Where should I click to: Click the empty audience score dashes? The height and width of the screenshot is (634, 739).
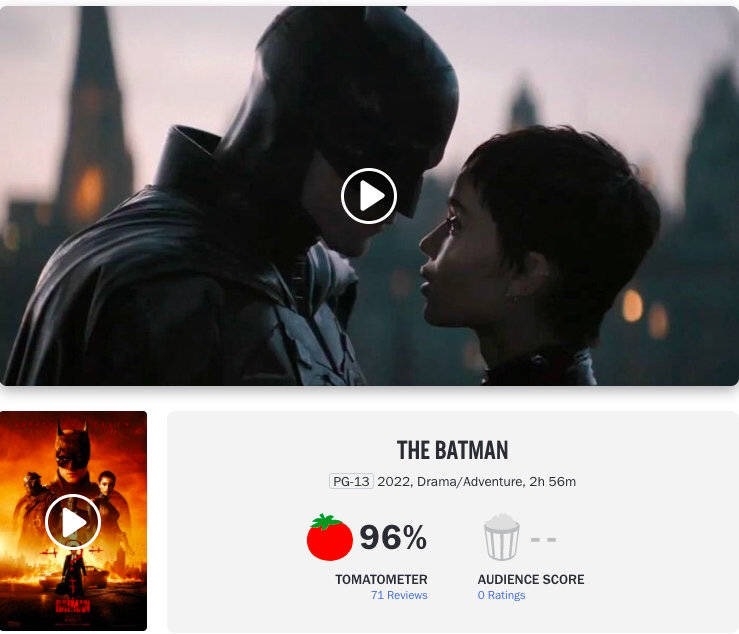tap(543, 539)
